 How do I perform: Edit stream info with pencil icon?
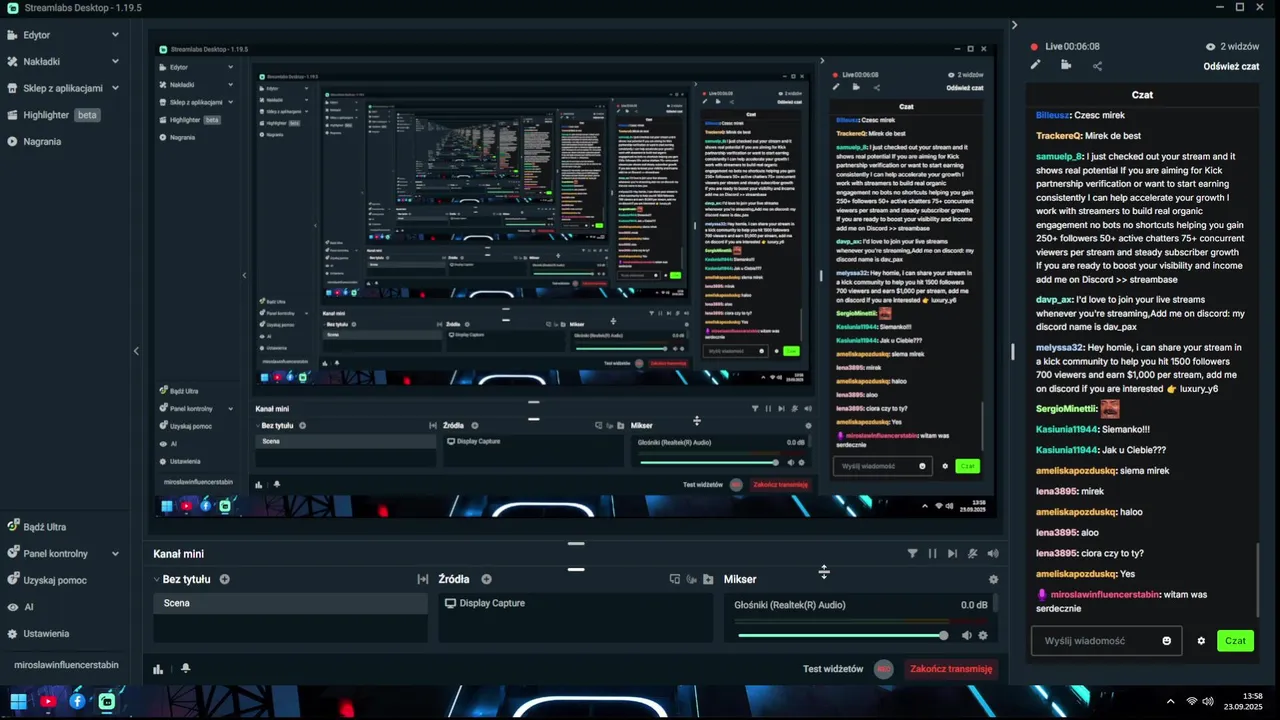[1036, 65]
